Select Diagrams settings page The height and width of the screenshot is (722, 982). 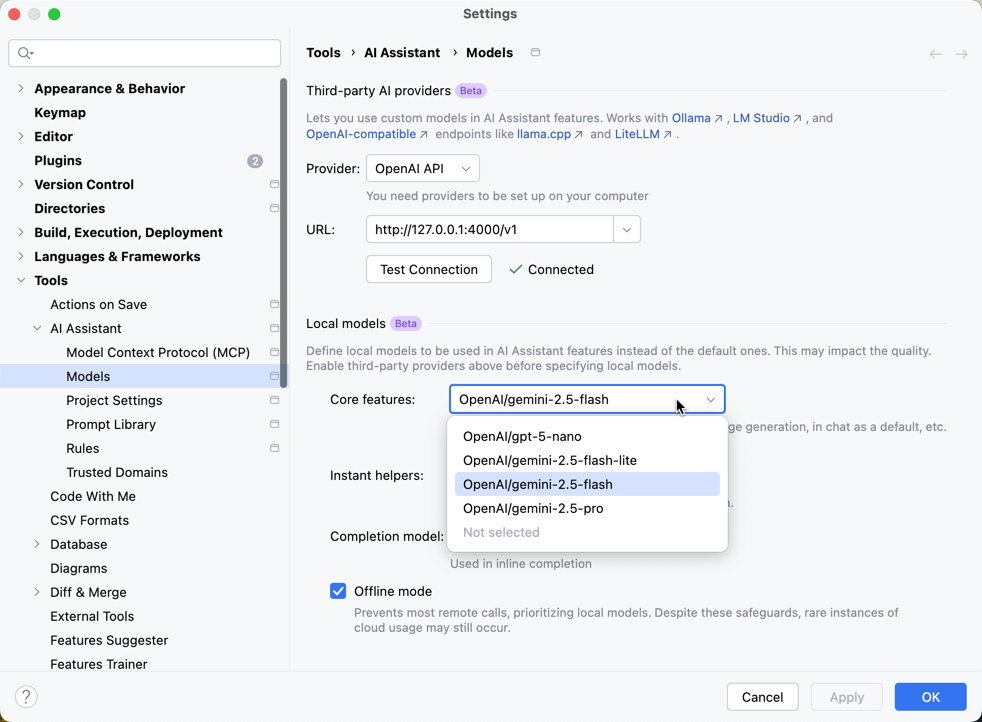point(78,569)
